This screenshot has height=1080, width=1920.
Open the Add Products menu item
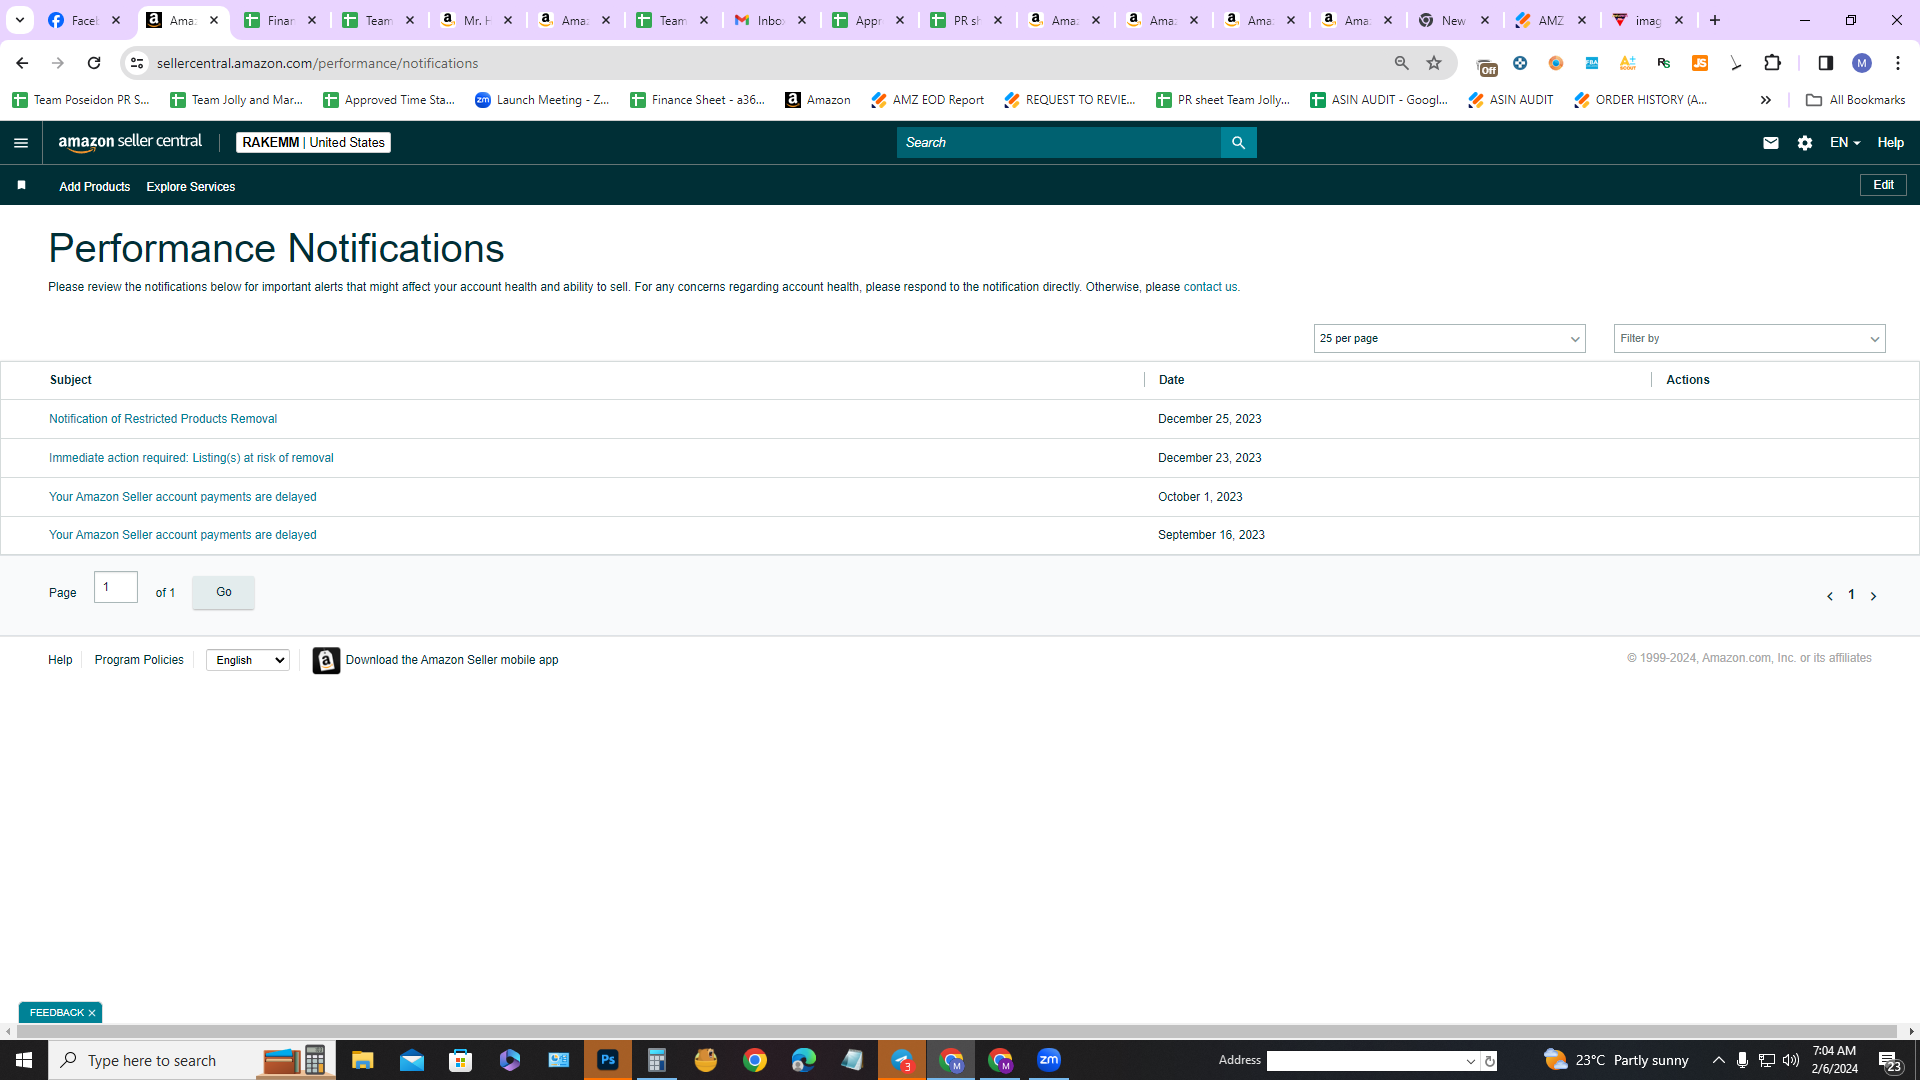click(x=94, y=187)
